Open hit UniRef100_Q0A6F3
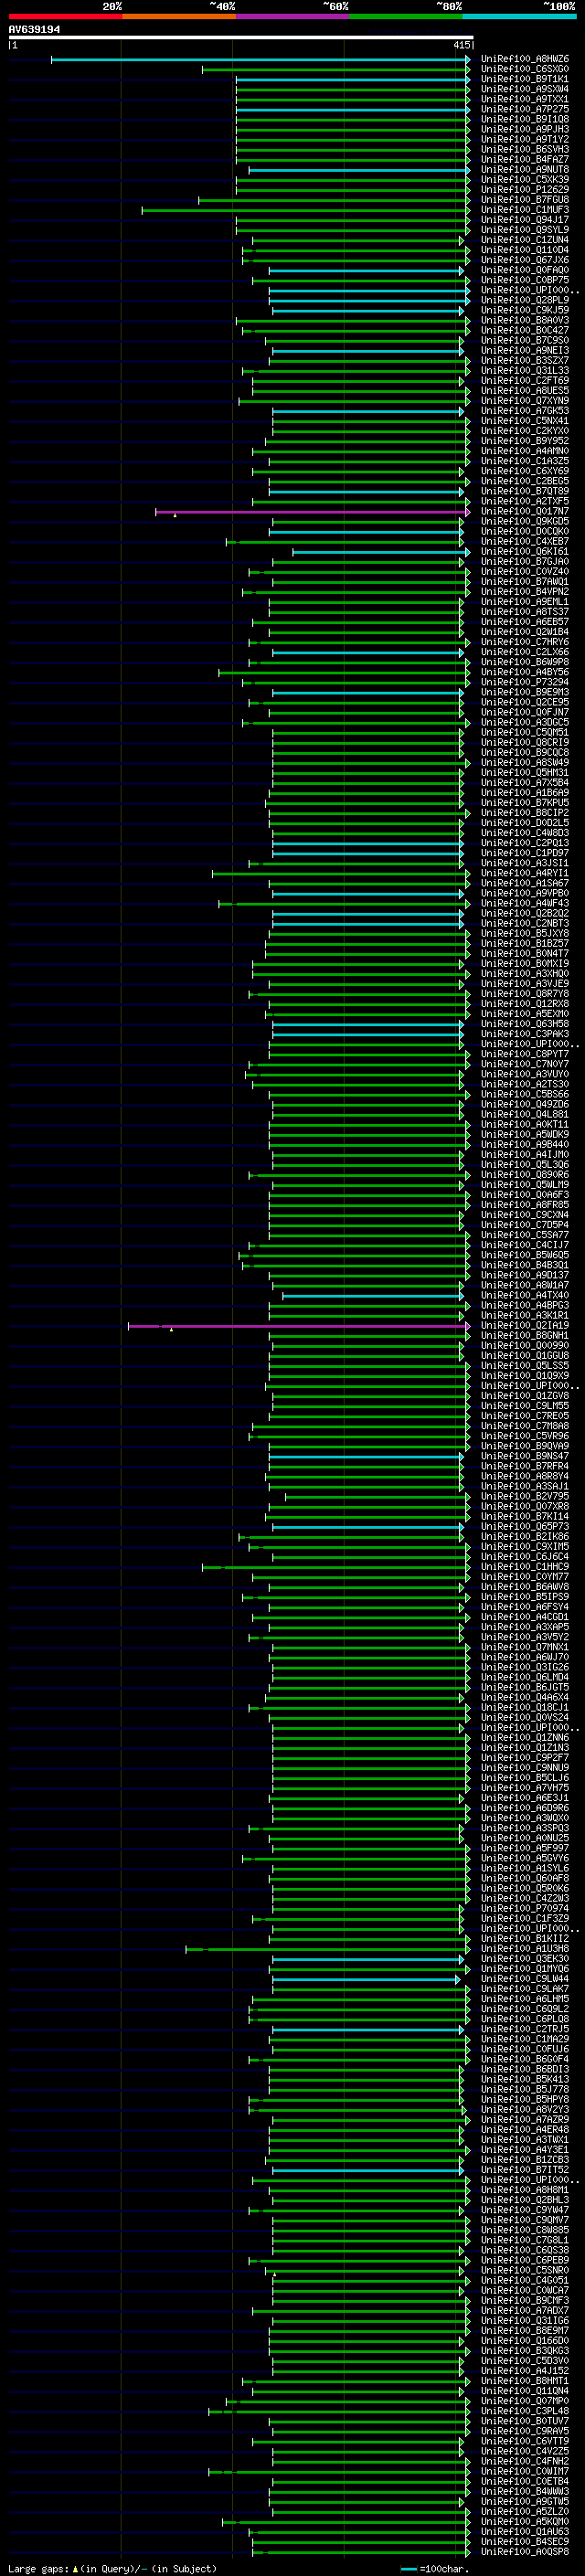The image size is (585, 2576). point(525,1195)
